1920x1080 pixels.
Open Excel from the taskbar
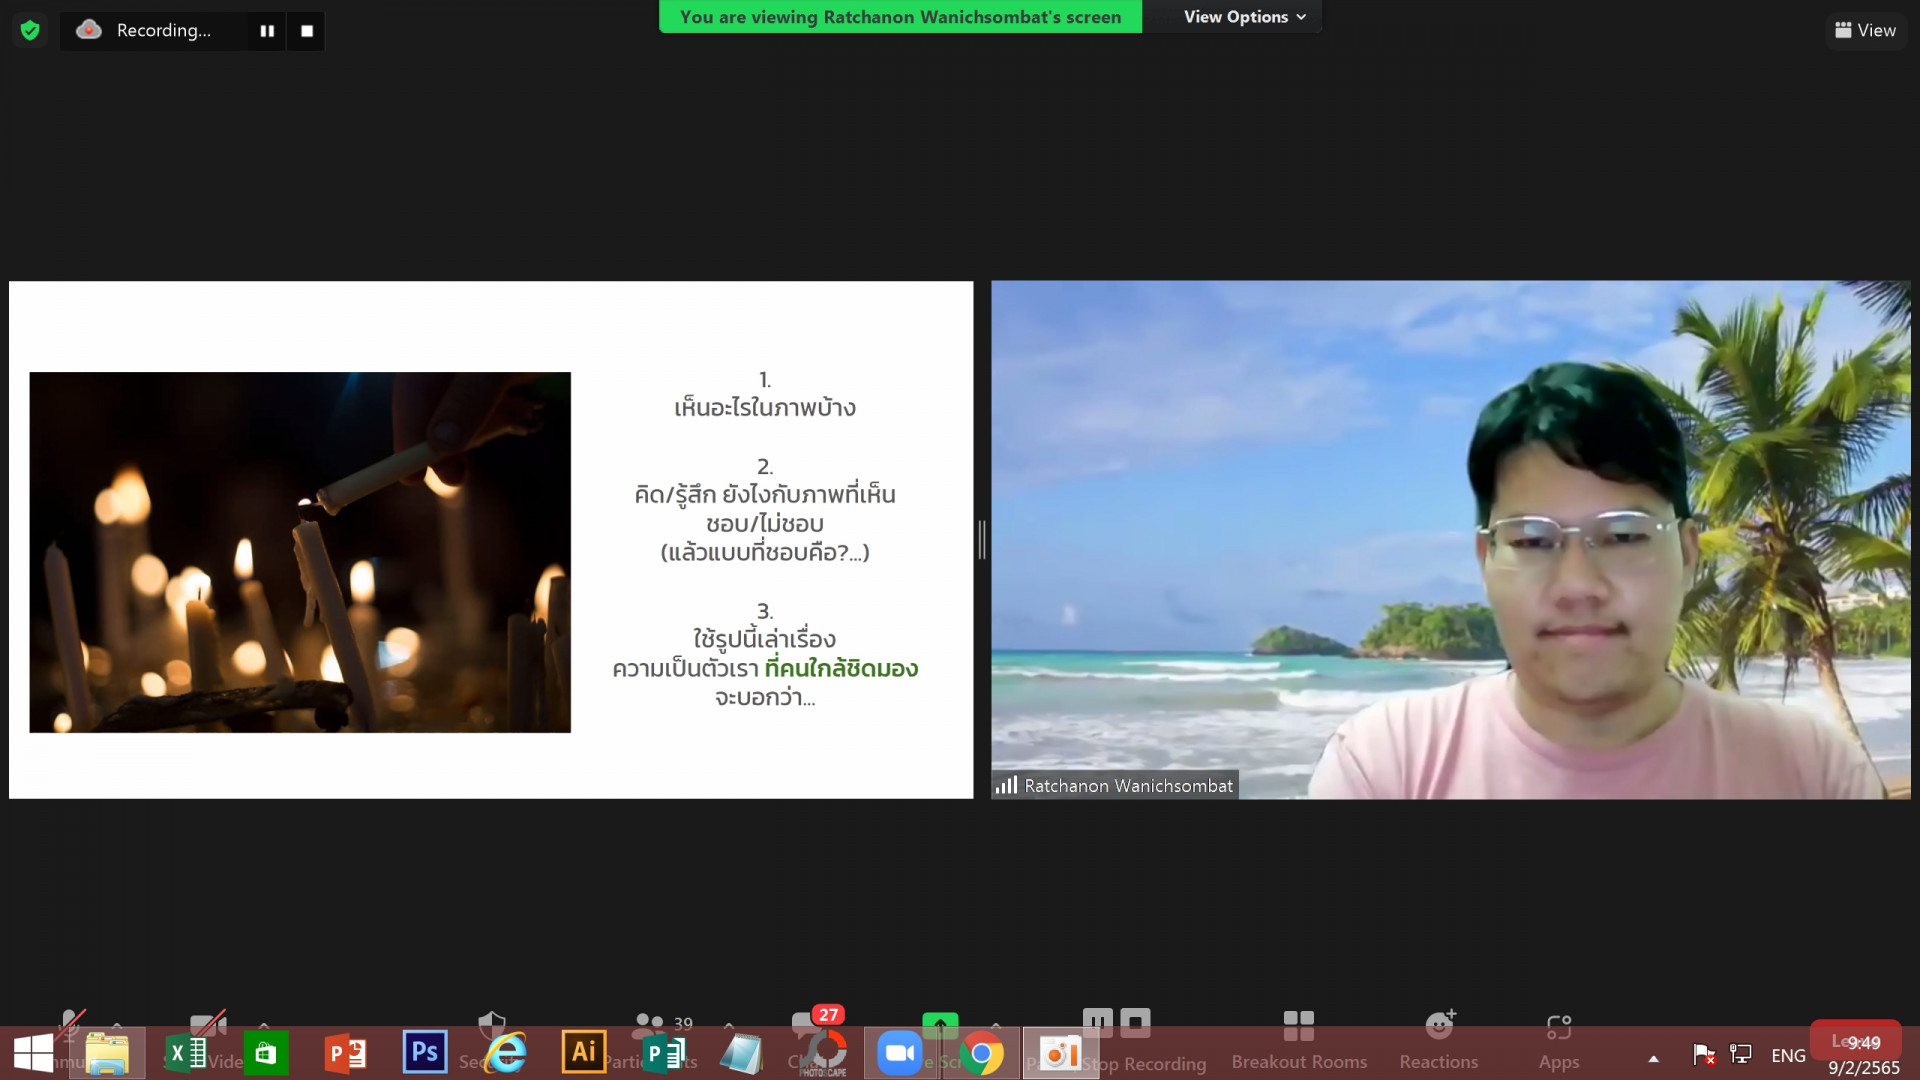pyautogui.click(x=186, y=1054)
